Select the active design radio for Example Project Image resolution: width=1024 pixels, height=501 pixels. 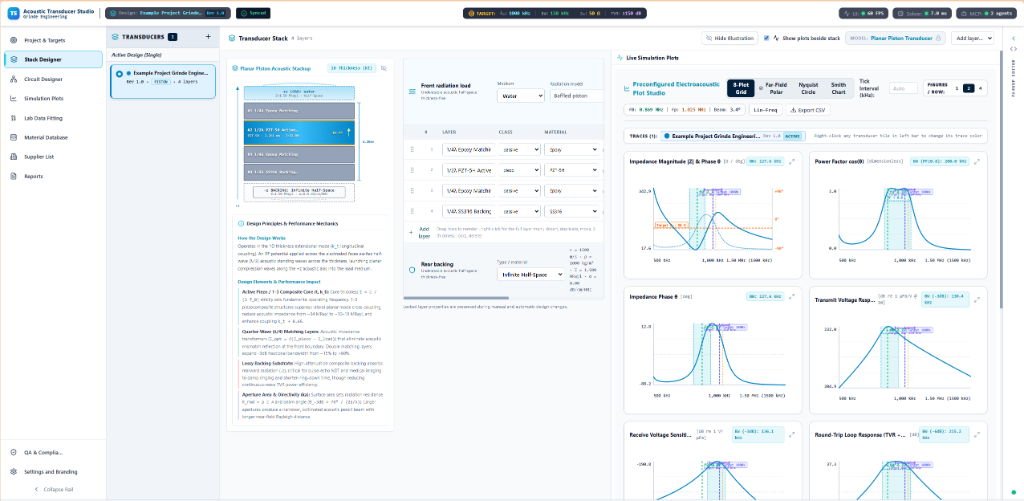coord(119,74)
